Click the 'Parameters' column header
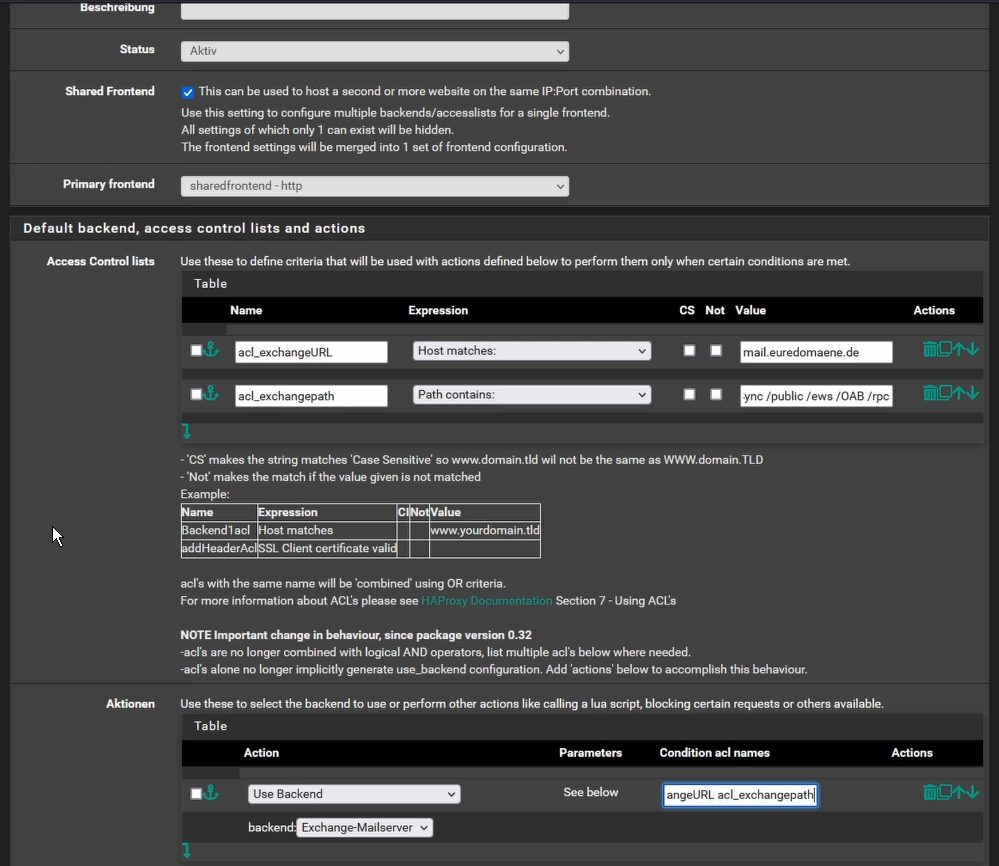 click(x=591, y=753)
